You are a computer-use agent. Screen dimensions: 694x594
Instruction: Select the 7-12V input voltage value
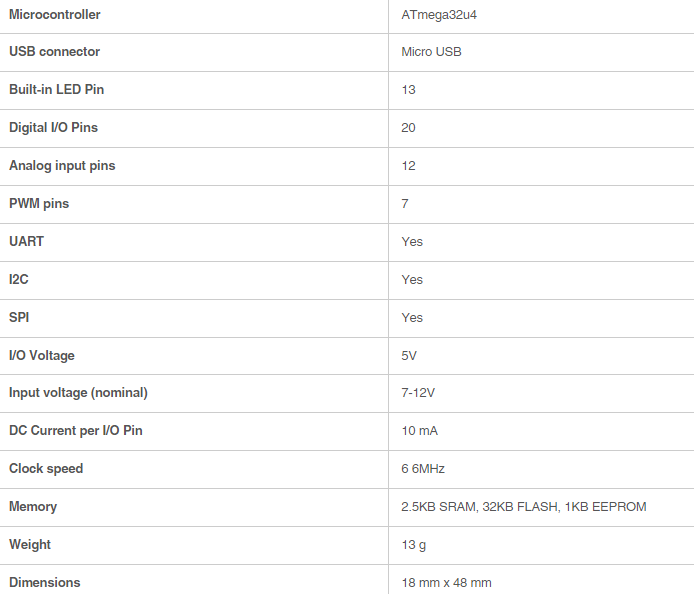coord(418,393)
